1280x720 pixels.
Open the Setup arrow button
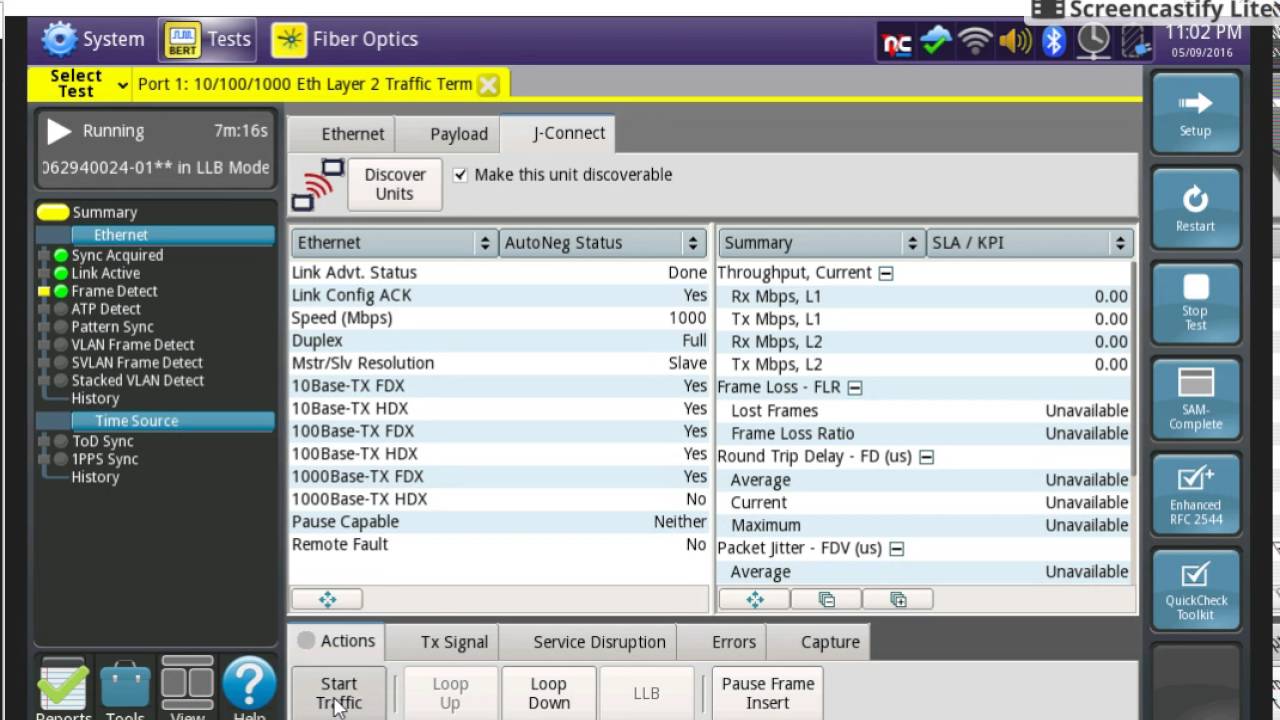click(1195, 114)
